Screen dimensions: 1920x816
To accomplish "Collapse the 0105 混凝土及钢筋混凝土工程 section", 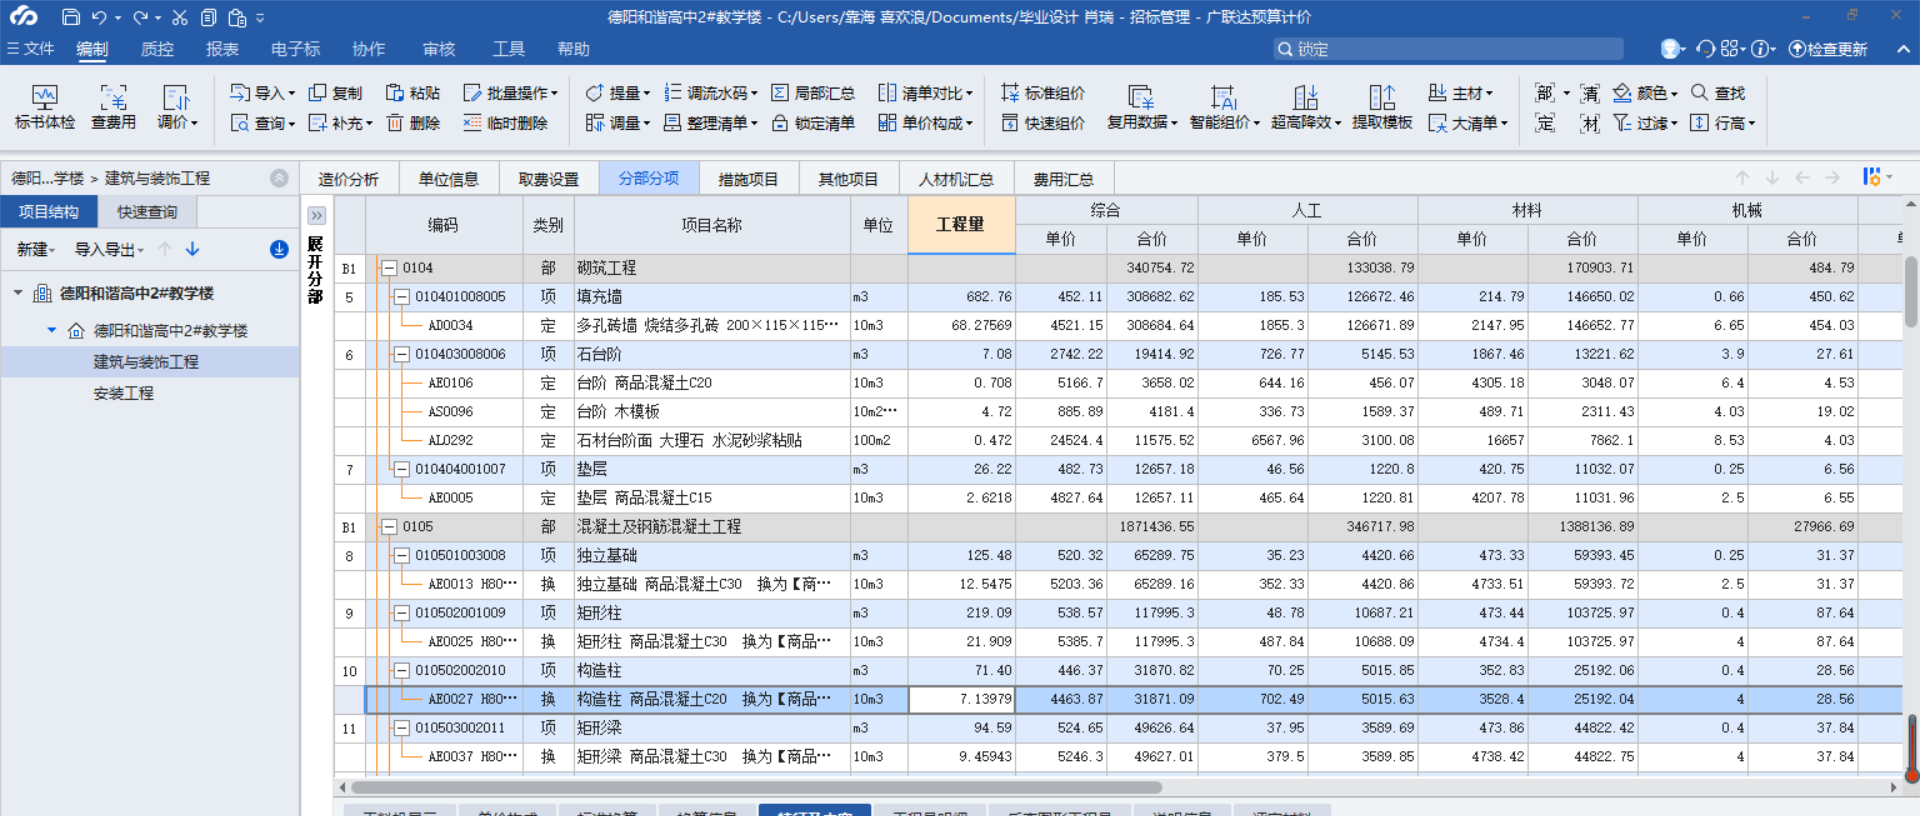I will 389,527.
